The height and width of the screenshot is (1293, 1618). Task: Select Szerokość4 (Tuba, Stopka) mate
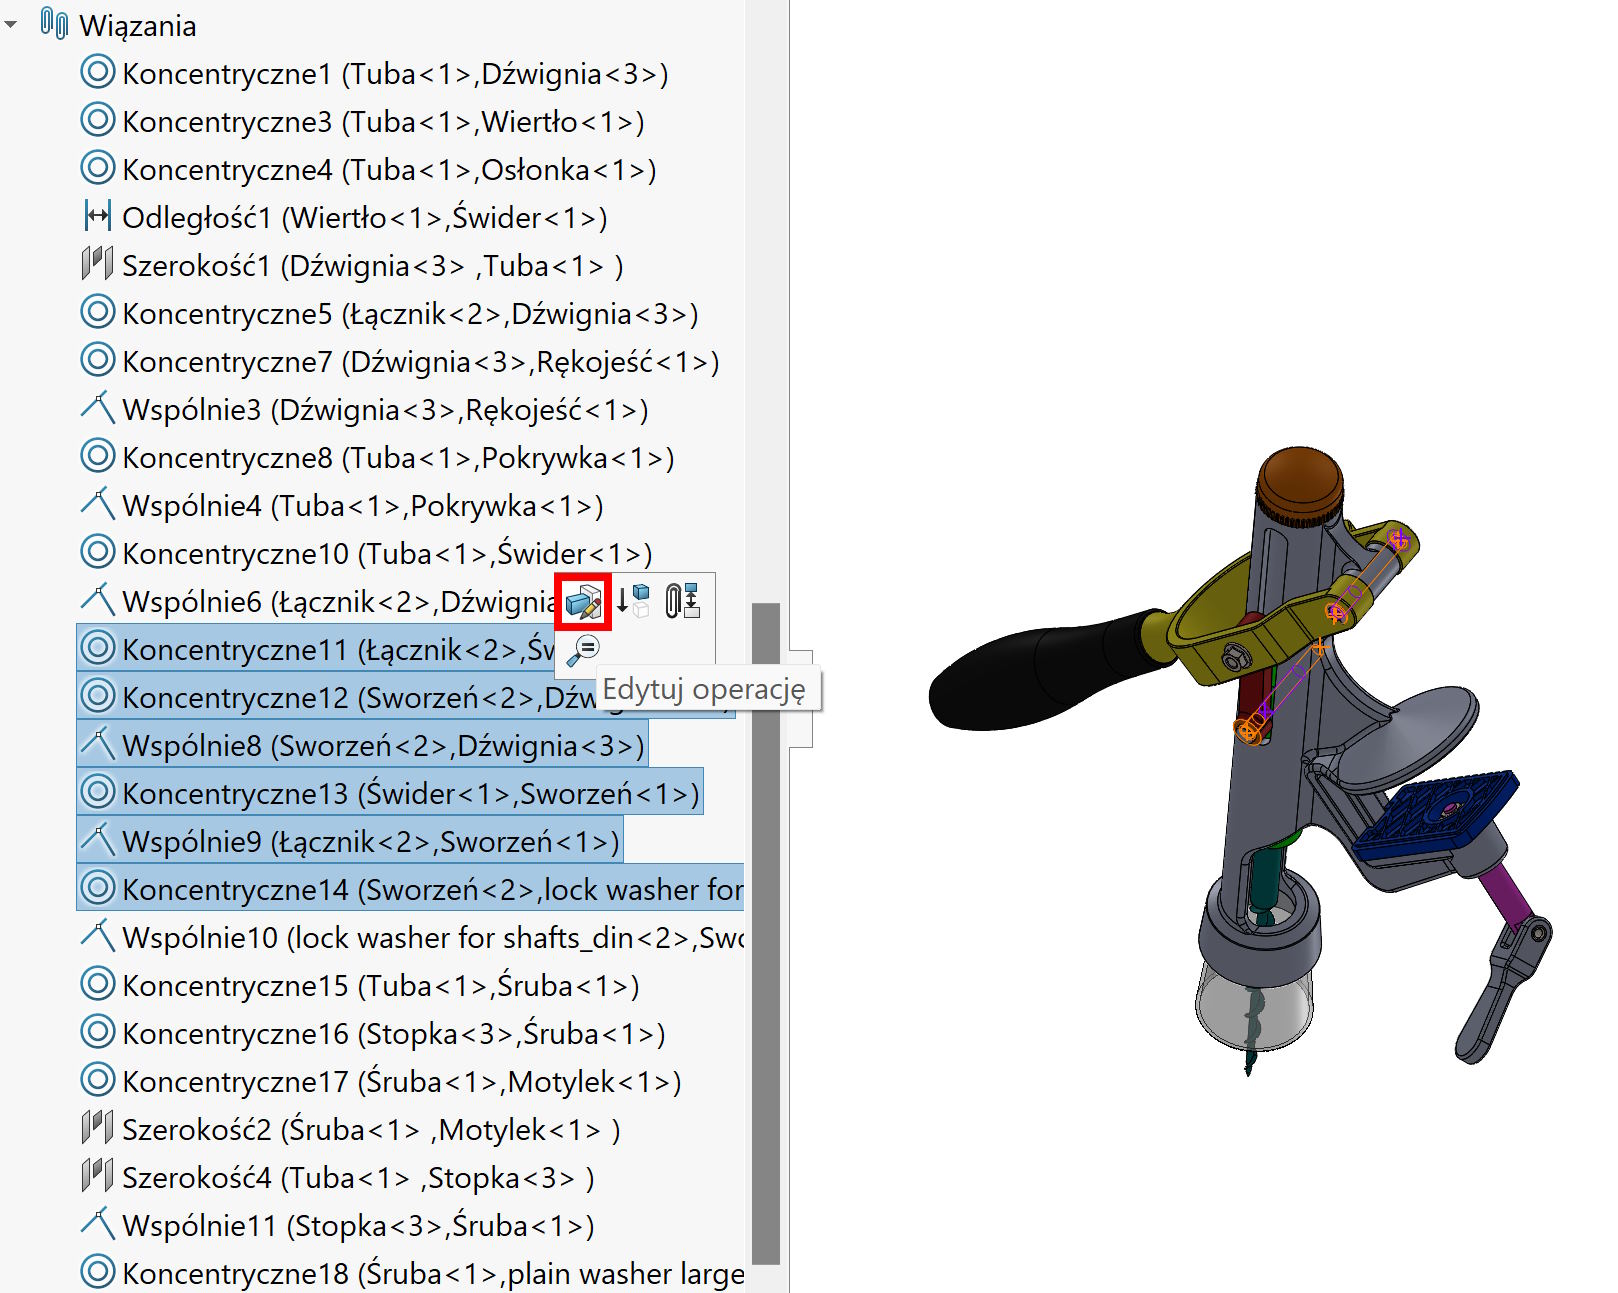click(357, 1178)
